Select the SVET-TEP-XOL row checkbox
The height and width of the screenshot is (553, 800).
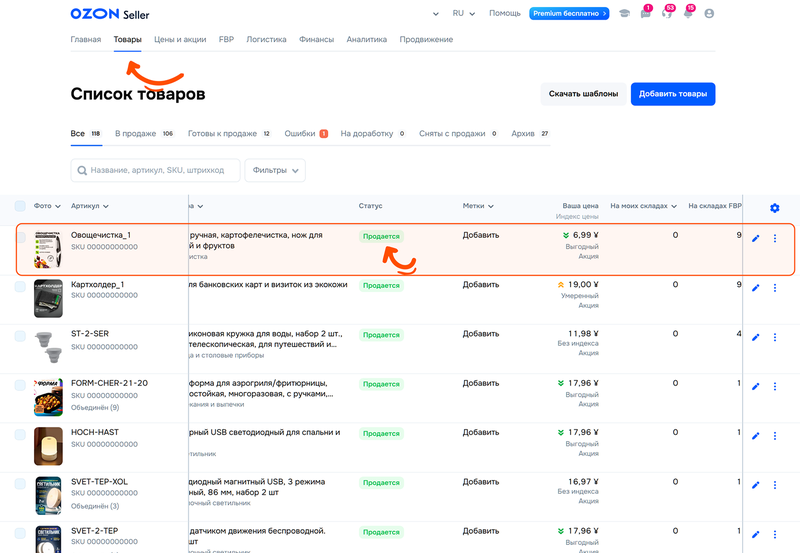(20, 484)
